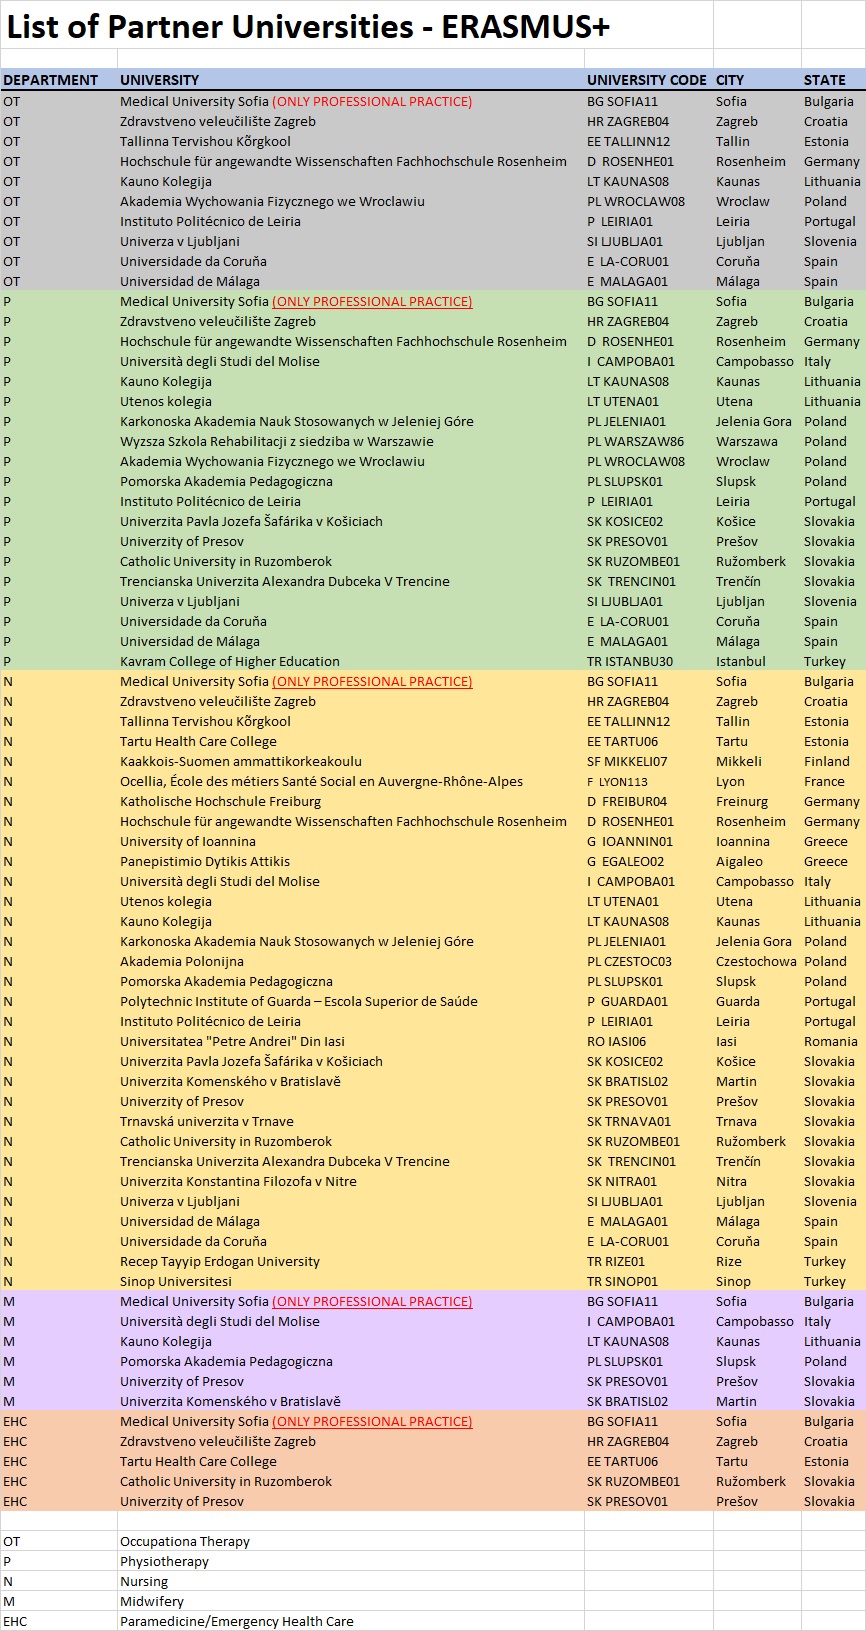Select 'Trnavská univerzita v Trnave' cell

207,1121
